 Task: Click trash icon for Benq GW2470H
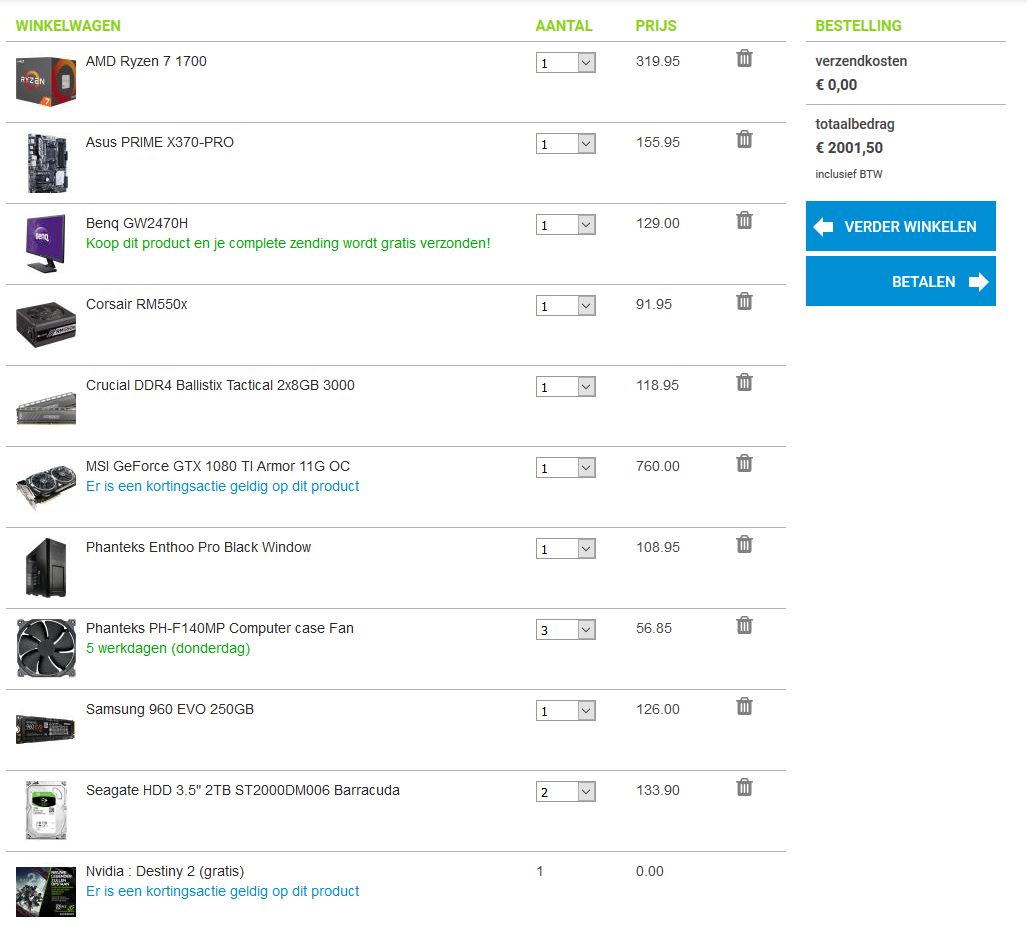coord(744,220)
